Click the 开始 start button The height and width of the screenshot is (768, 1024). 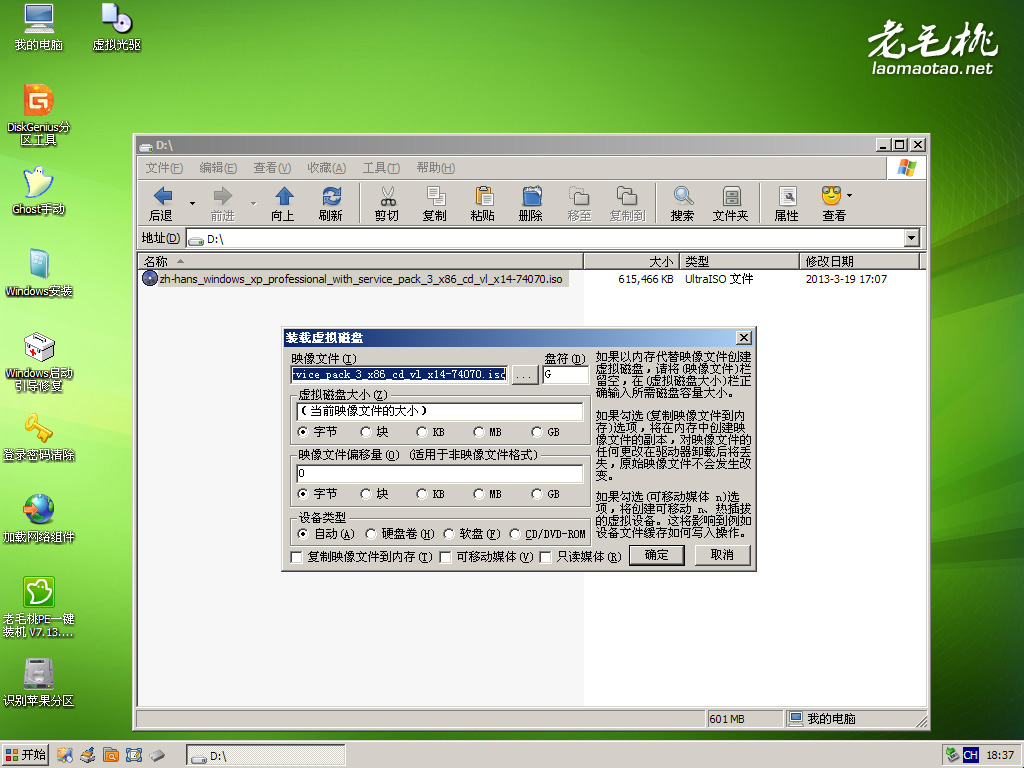(25, 755)
